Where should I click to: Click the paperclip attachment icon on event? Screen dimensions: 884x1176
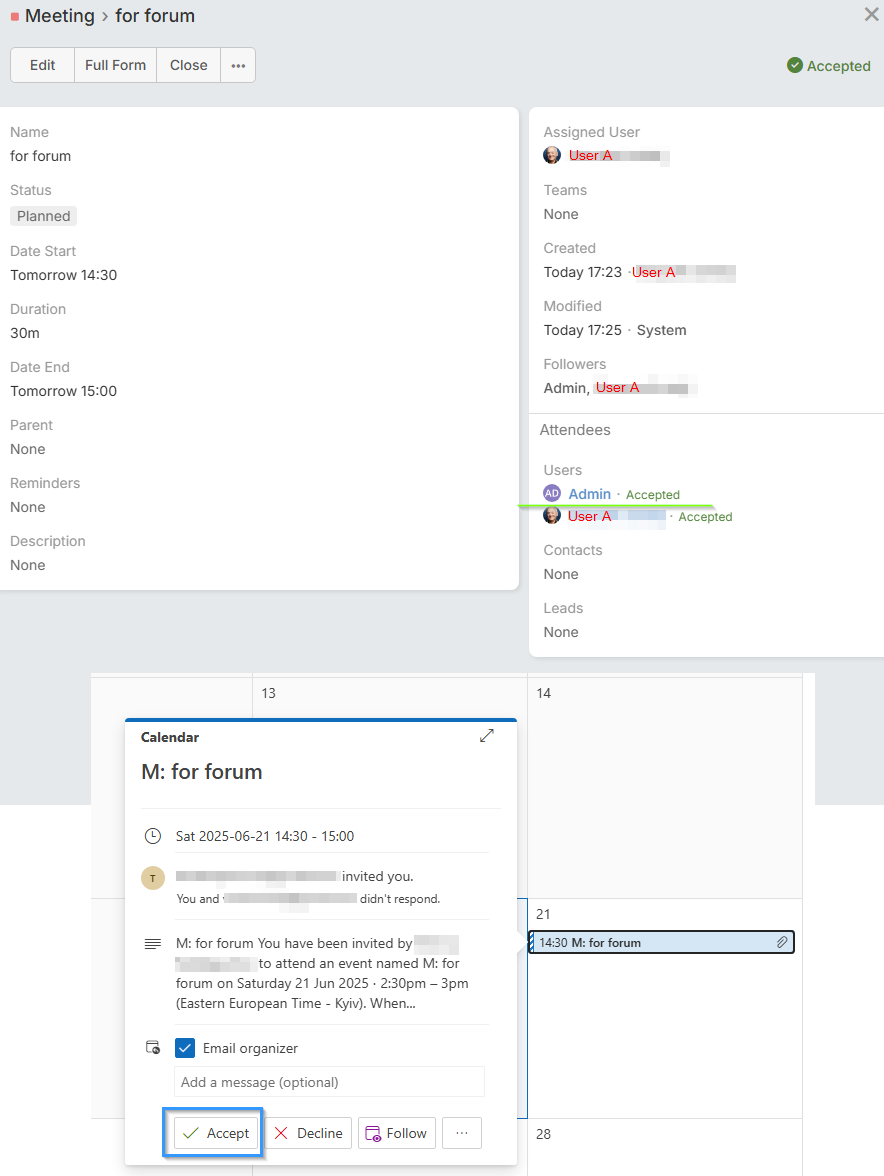[782, 942]
